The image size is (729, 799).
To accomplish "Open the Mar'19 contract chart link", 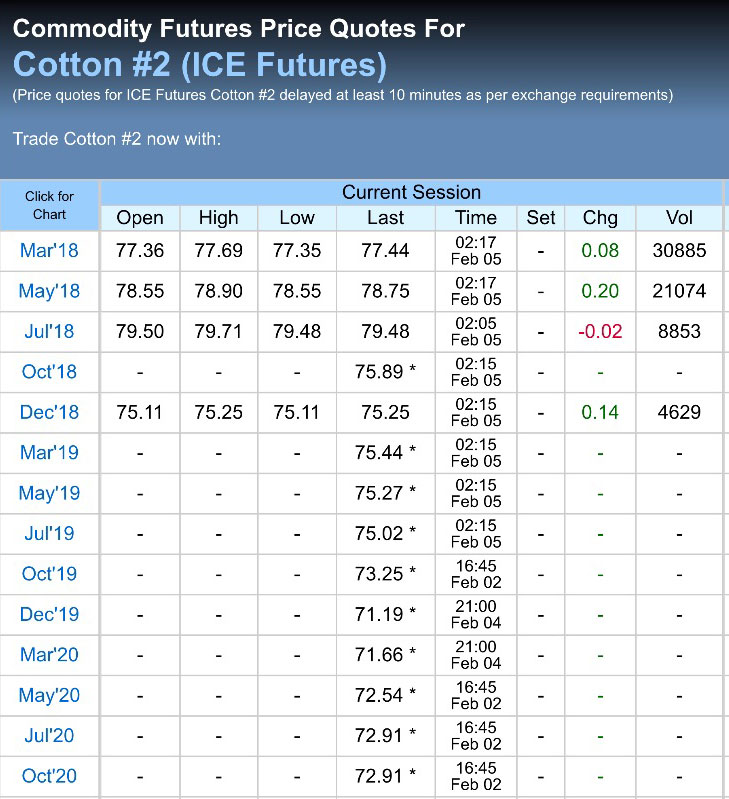I will click(x=49, y=453).
